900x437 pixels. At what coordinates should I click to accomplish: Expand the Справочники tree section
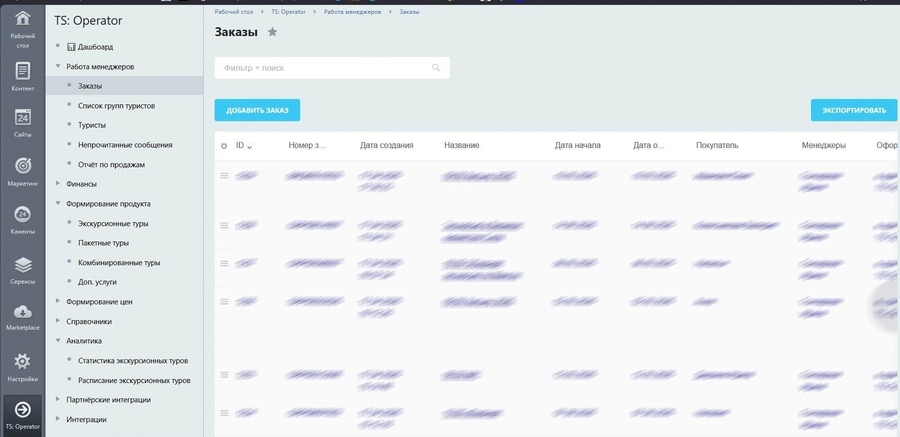(59, 321)
